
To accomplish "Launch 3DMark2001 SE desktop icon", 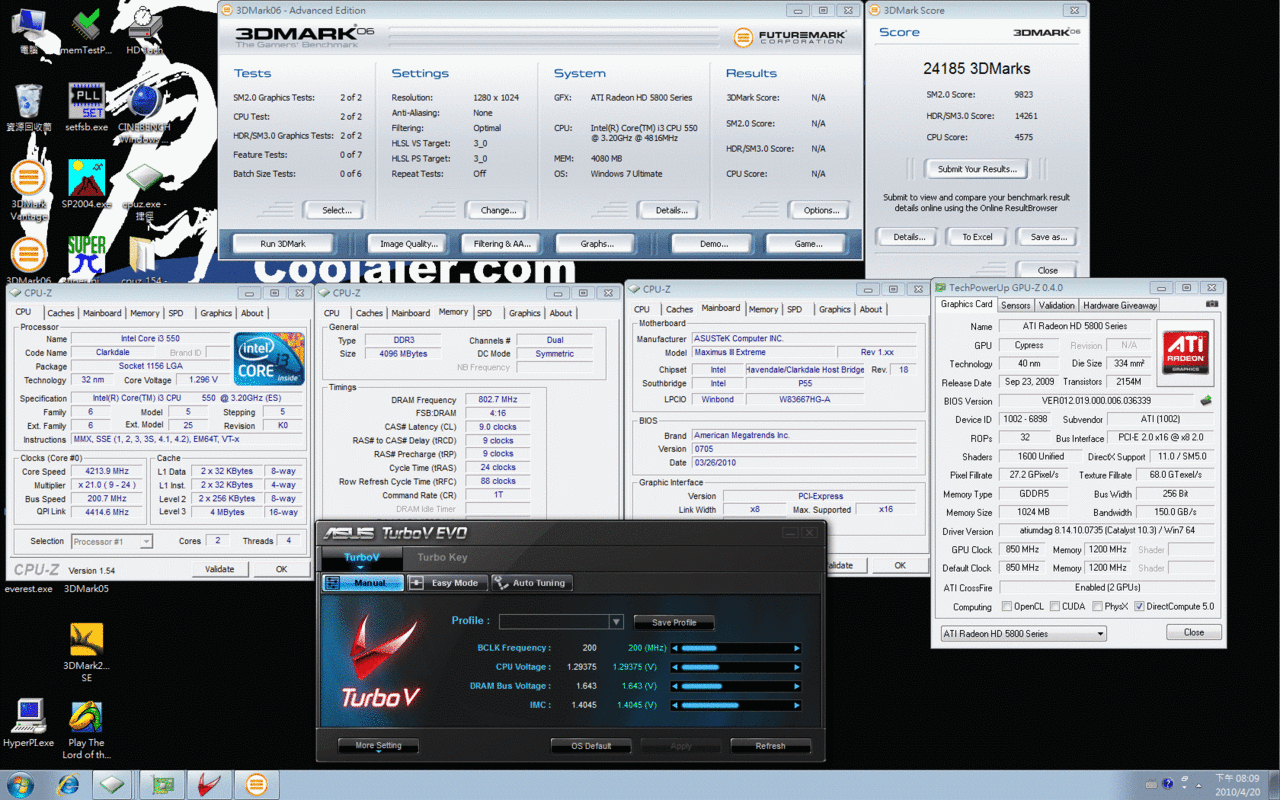I will pyautogui.click(x=86, y=653).
